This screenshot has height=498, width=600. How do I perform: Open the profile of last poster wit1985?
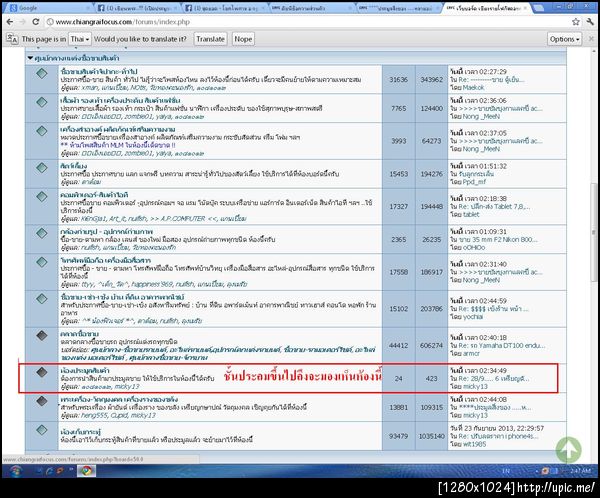pyautogui.click(x=474, y=444)
